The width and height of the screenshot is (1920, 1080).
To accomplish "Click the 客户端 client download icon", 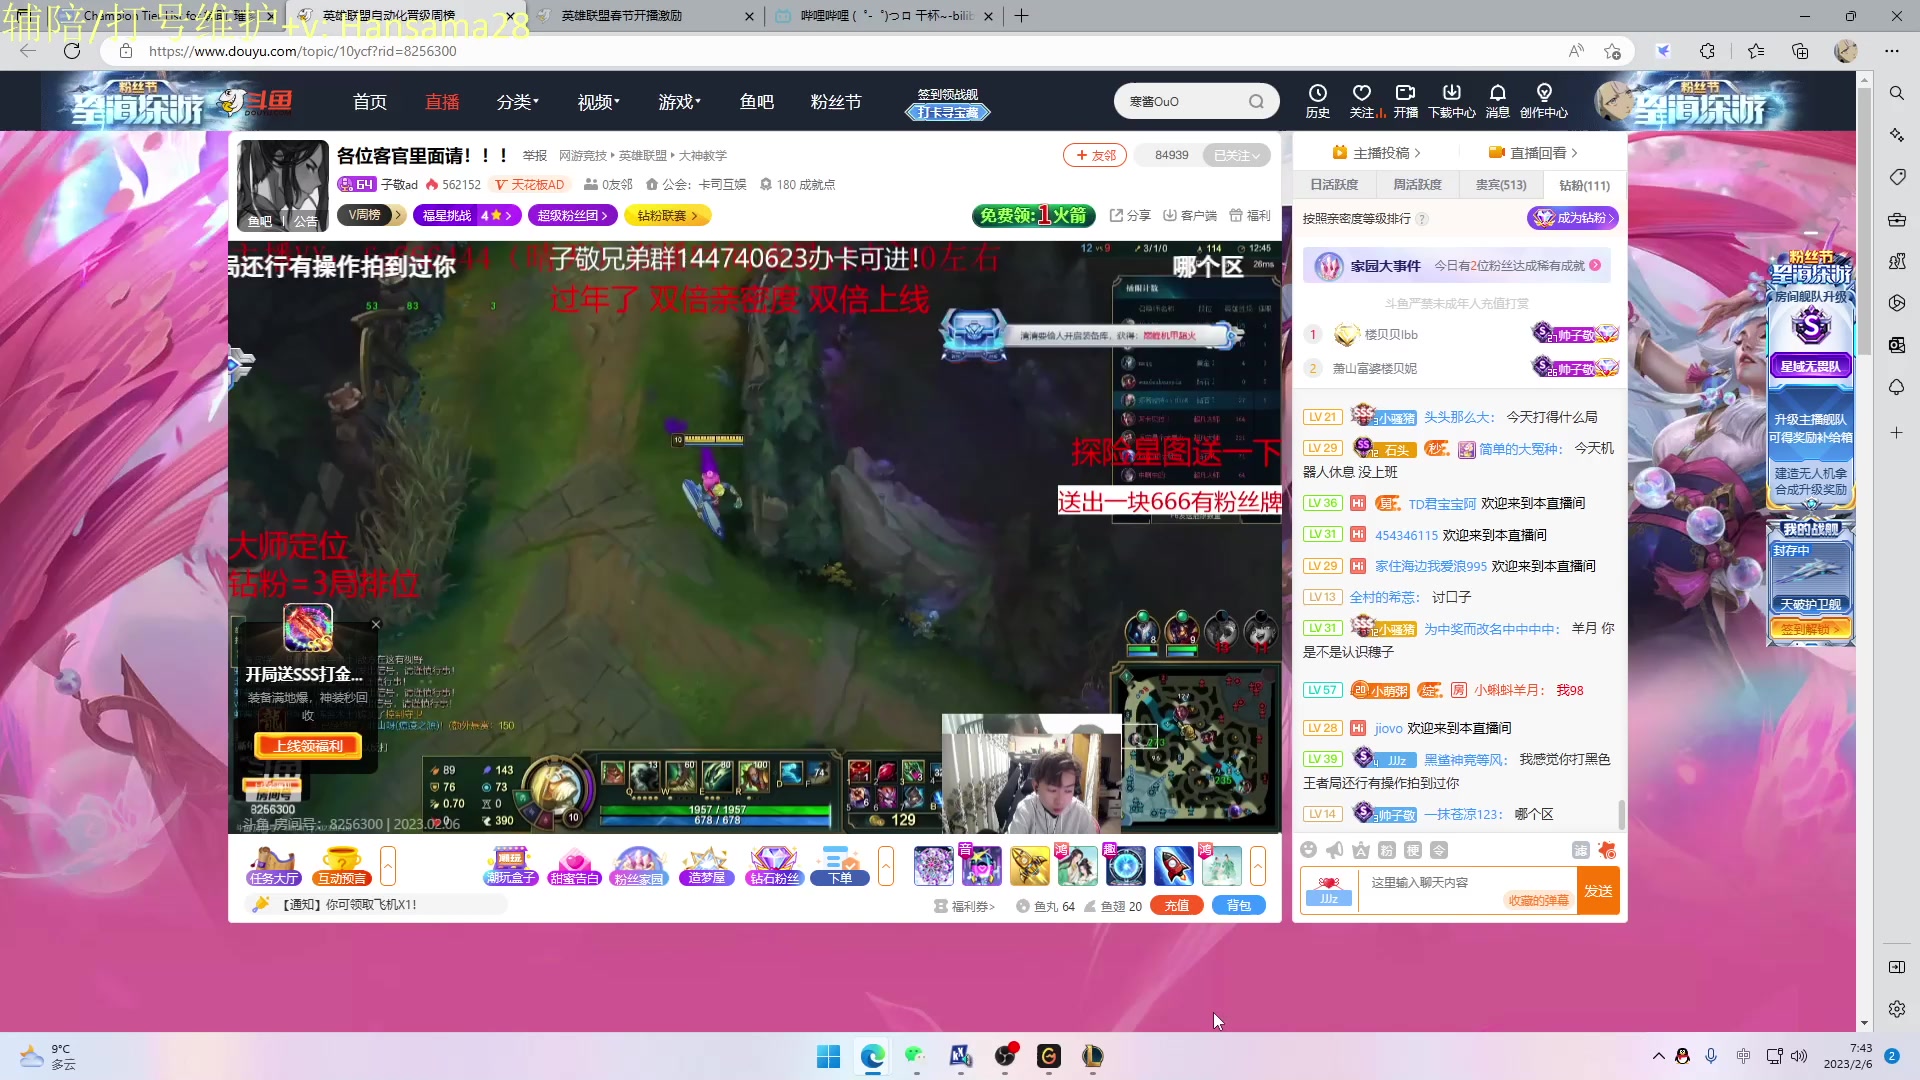I will [1190, 215].
